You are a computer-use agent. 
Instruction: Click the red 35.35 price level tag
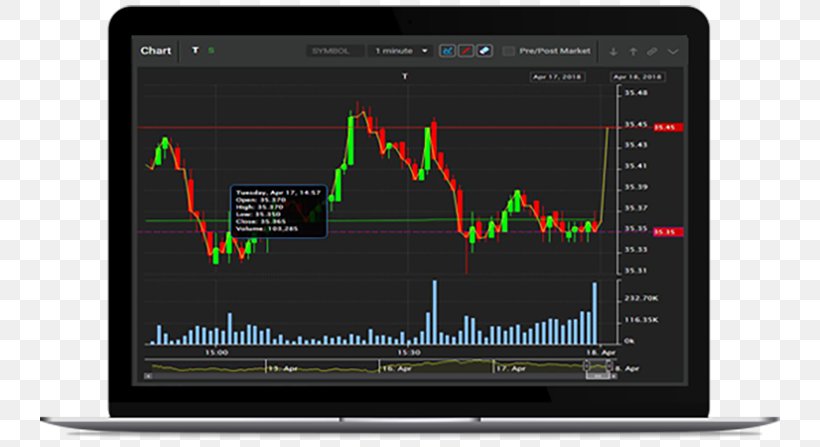click(668, 232)
